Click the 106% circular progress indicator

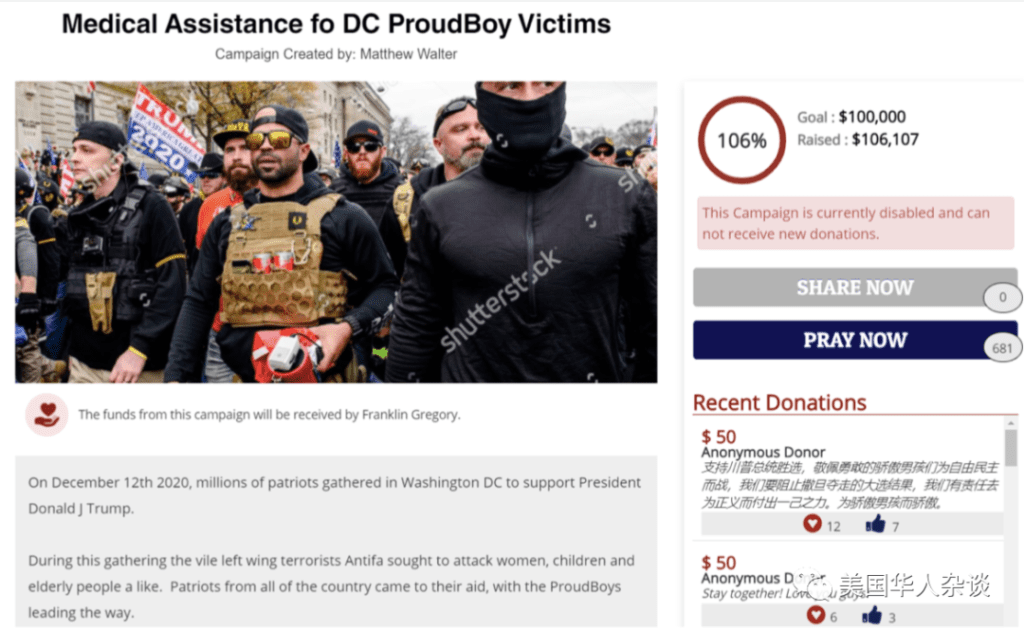(741, 140)
